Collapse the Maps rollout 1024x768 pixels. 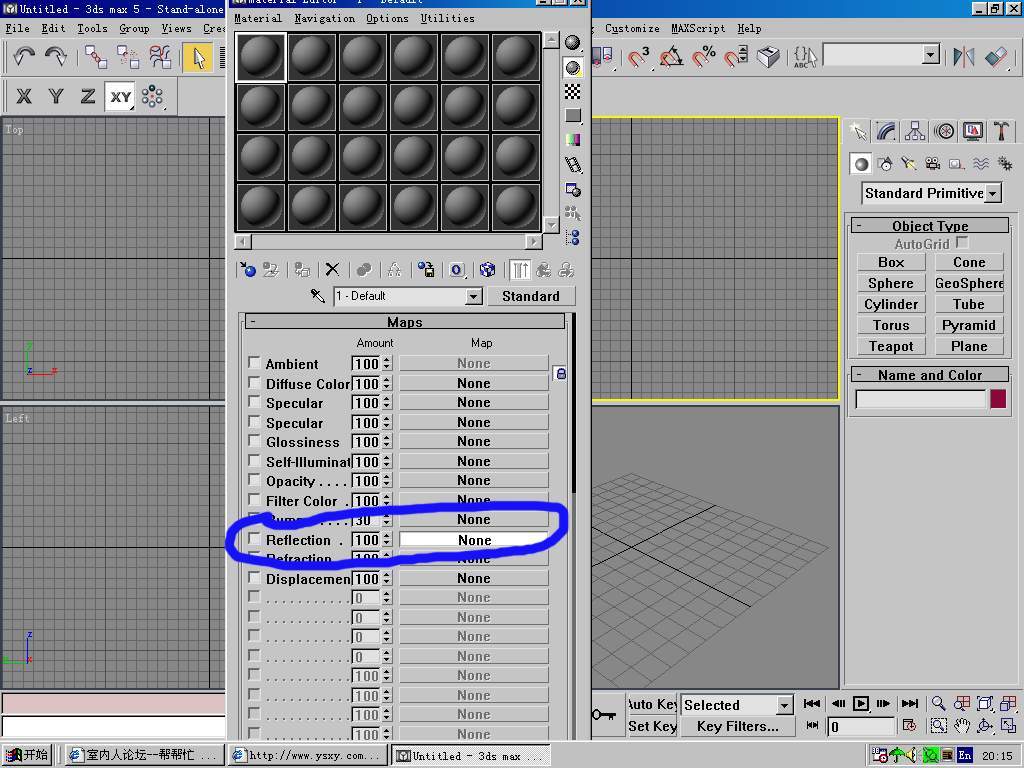[x=405, y=322]
